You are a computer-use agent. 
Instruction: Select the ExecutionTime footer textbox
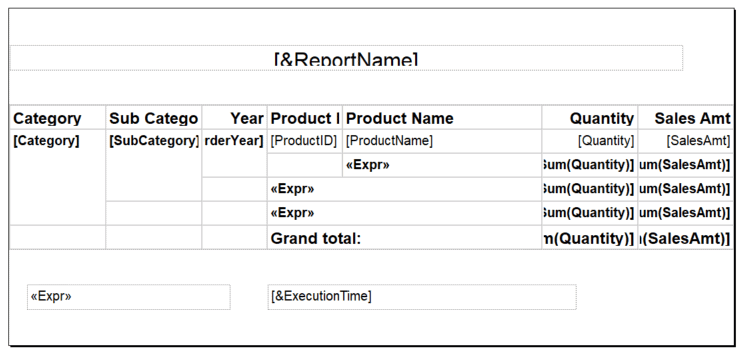[422, 297]
